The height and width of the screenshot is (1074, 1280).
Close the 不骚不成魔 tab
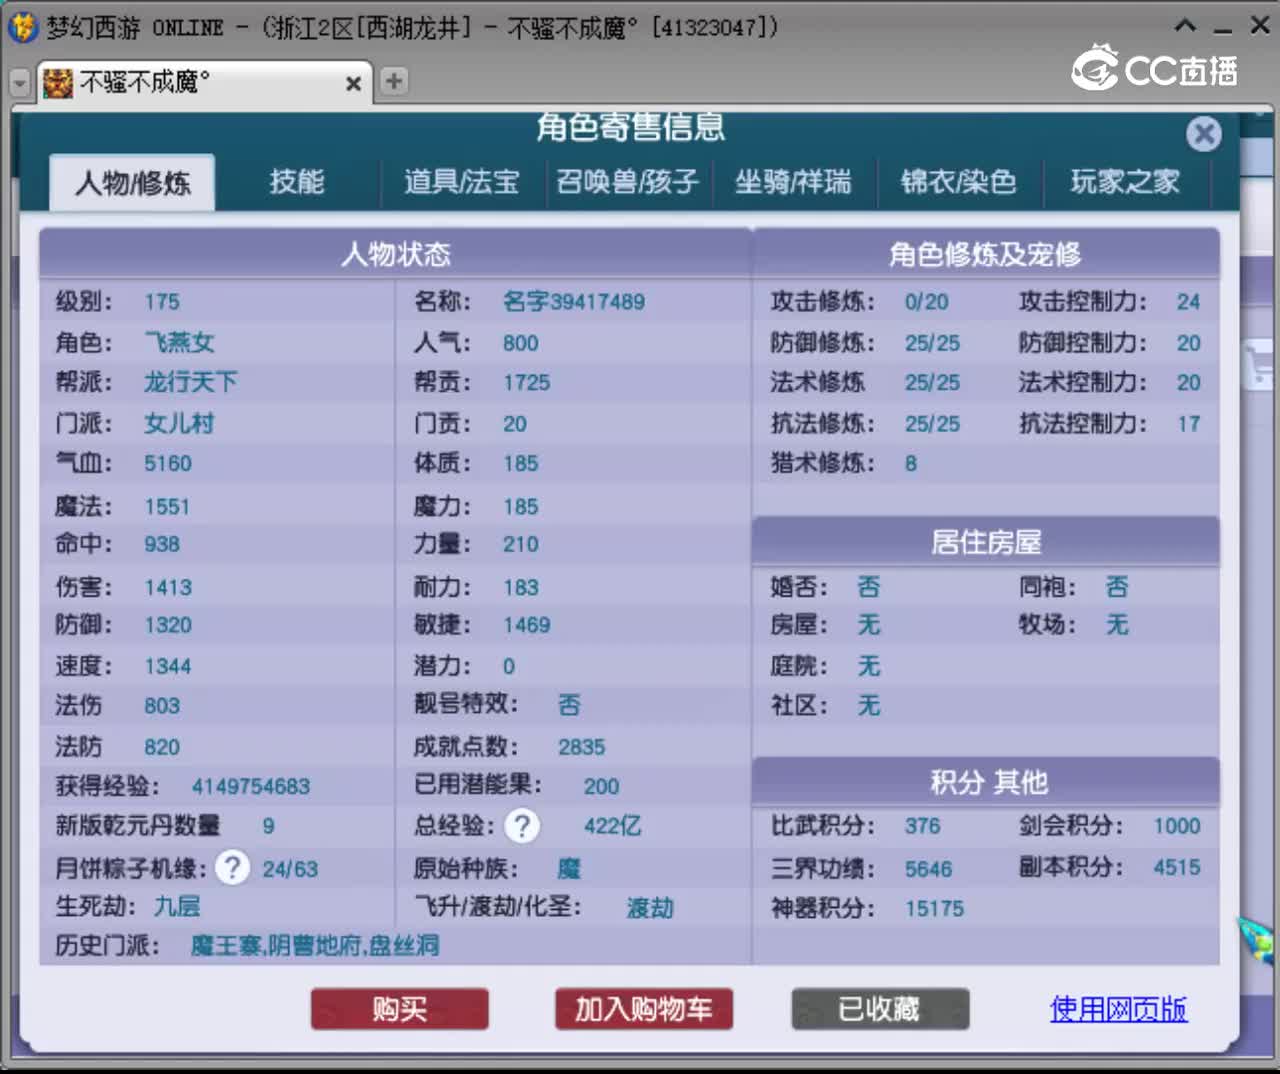point(353,84)
